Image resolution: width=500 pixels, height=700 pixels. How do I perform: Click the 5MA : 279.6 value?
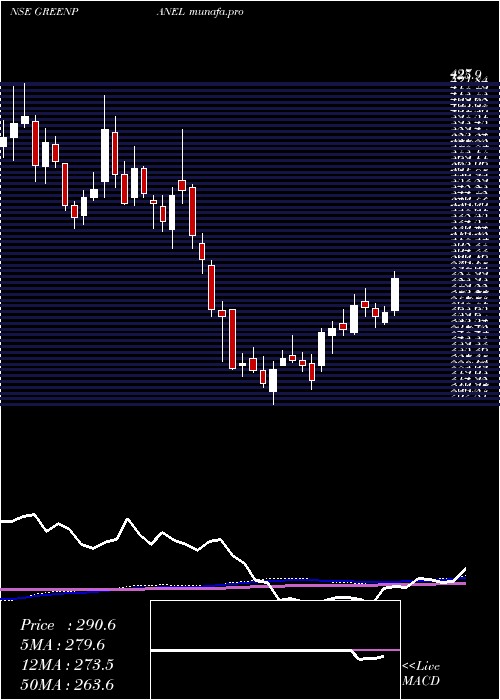click(65, 645)
